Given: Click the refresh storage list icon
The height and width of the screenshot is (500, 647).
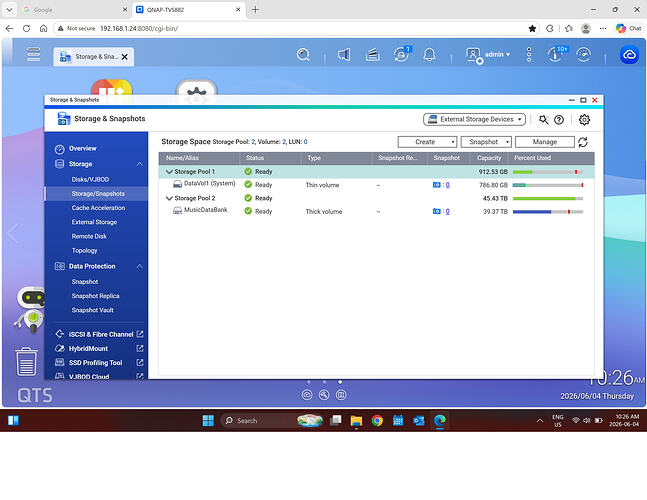Looking at the screenshot, I should click(x=583, y=142).
